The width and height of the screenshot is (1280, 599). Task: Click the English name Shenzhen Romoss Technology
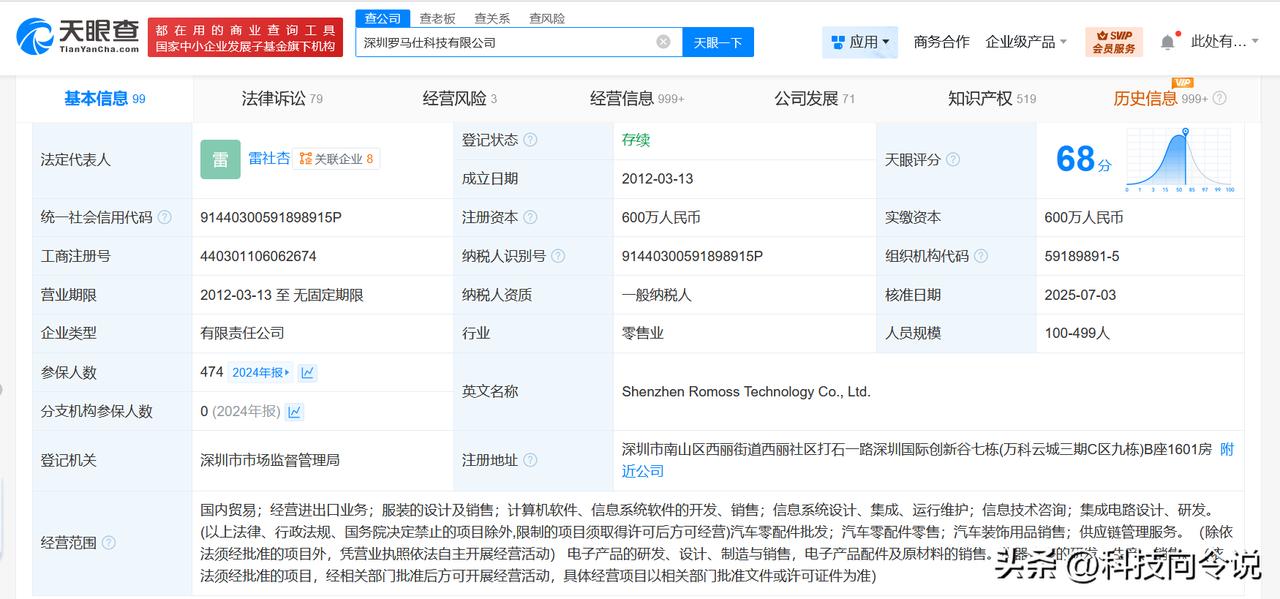(746, 392)
